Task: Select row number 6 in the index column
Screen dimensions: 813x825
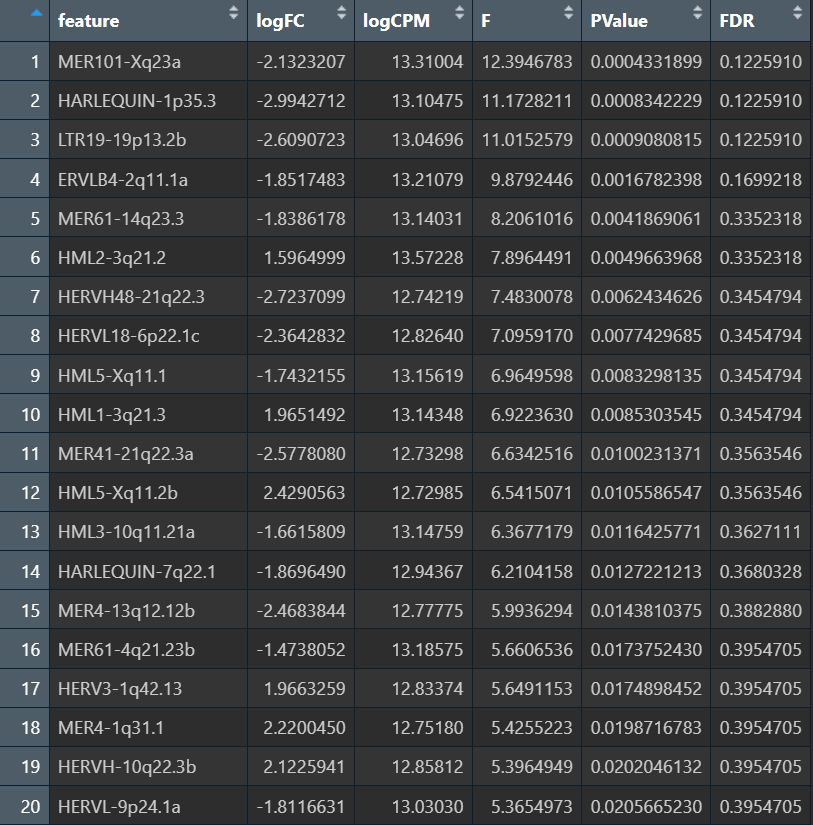Action: click(x=35, y=258)
